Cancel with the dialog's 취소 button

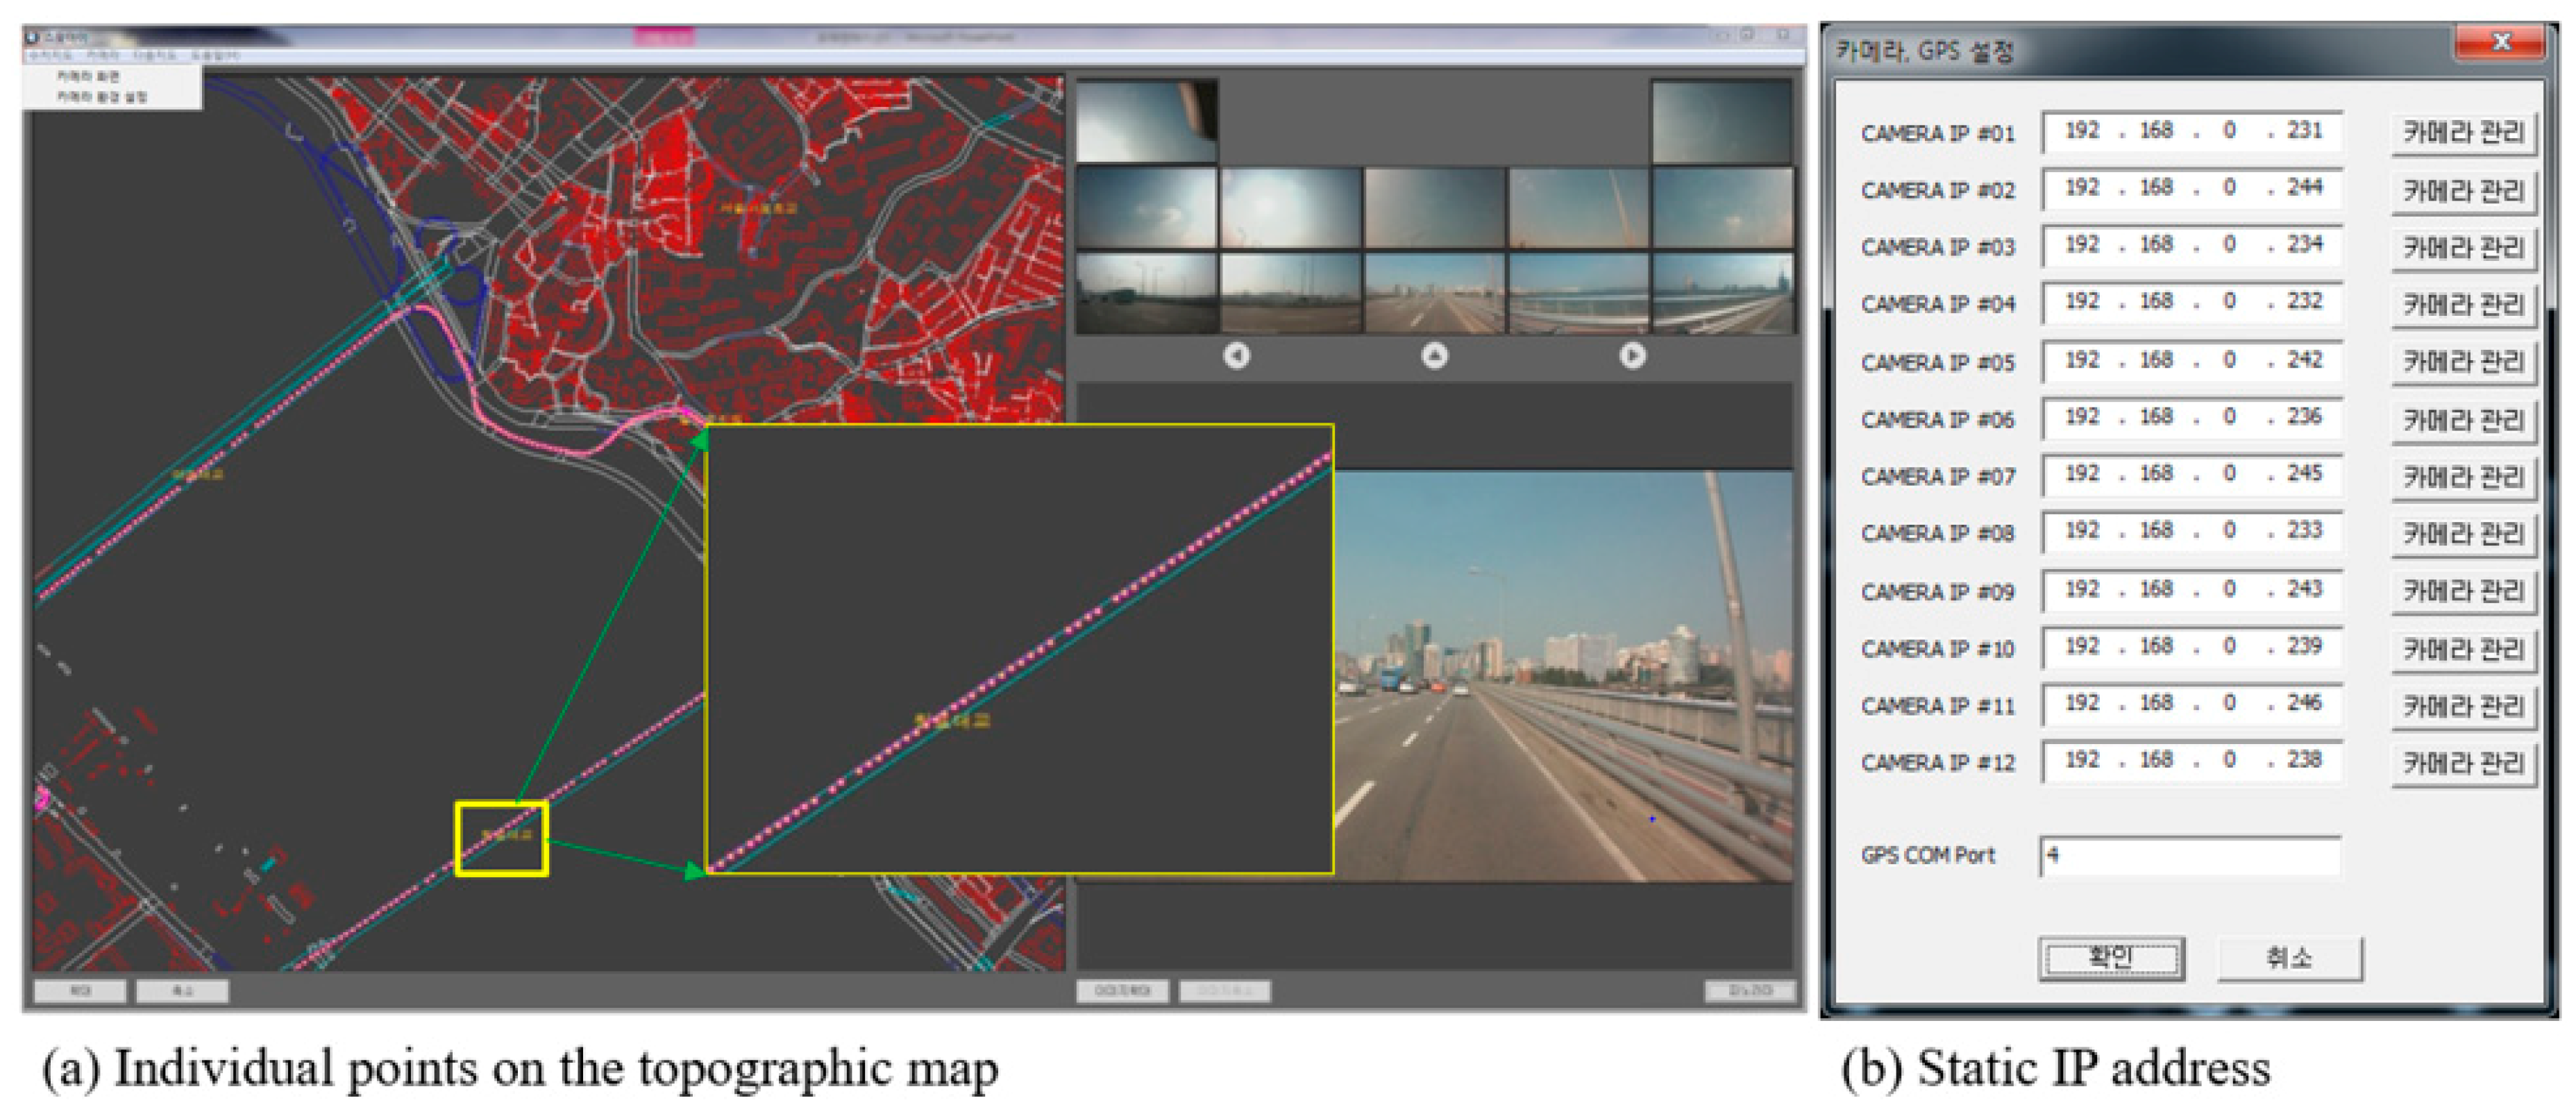click(x=2289, y=958)
